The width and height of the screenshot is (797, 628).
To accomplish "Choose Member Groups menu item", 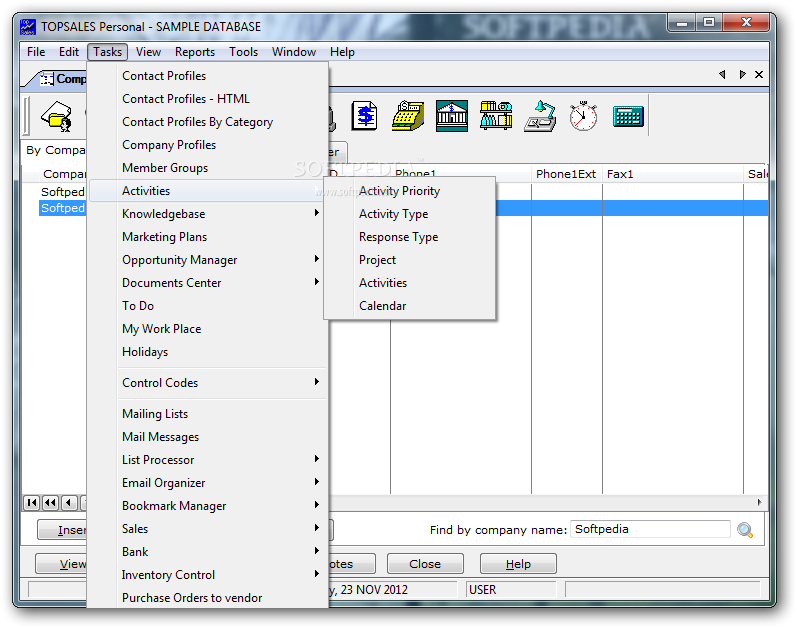I will click(208, 168).
